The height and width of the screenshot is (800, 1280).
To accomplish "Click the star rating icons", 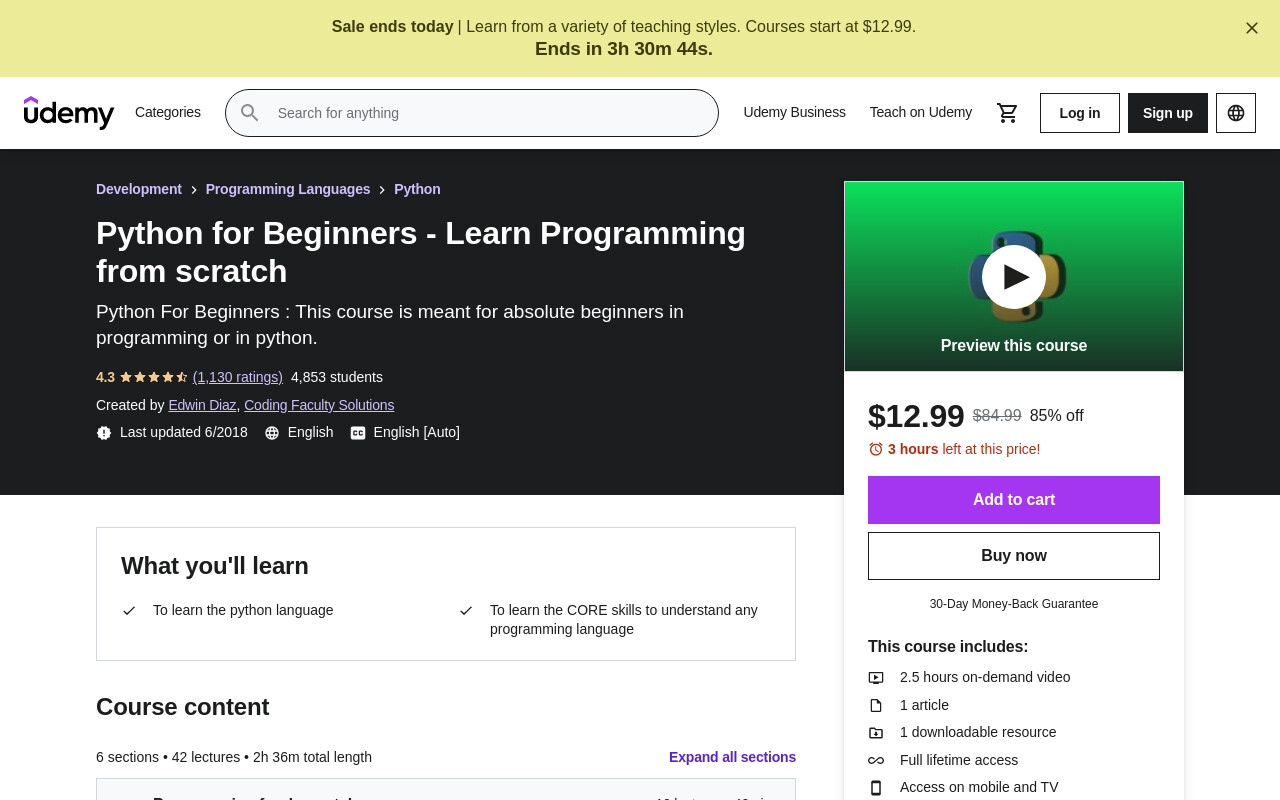I will tap(153, 377).
